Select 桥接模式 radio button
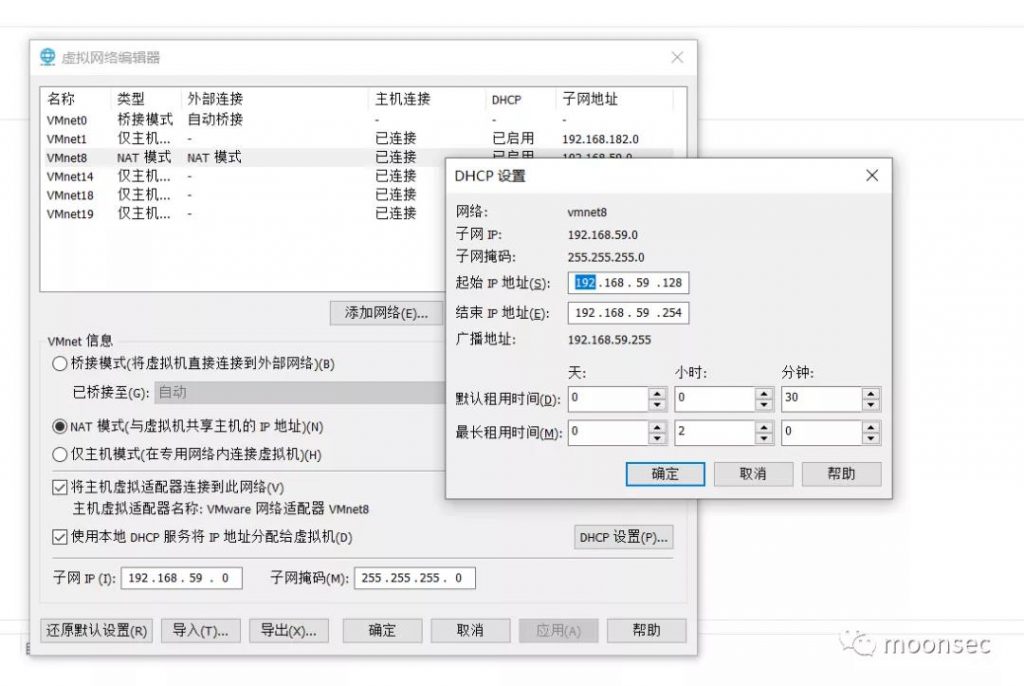The height and width of the screenshot is (686, 1024). click(59, 364)
